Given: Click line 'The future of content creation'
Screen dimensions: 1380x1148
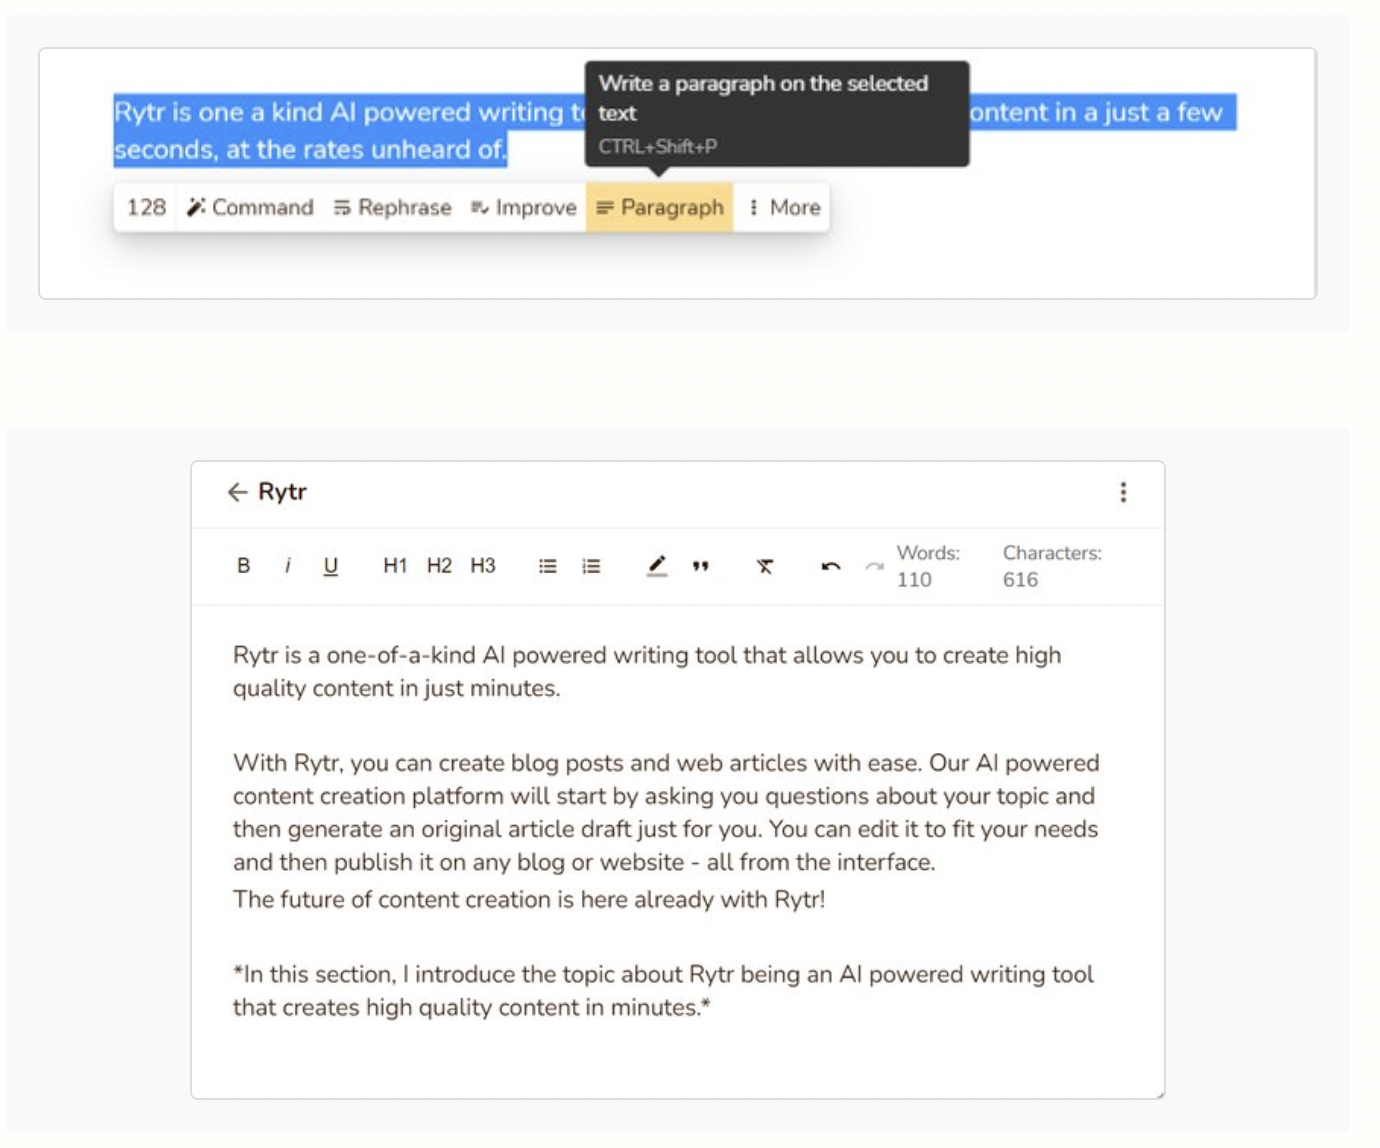Looking at the screenshot, I should click(529, 899).
